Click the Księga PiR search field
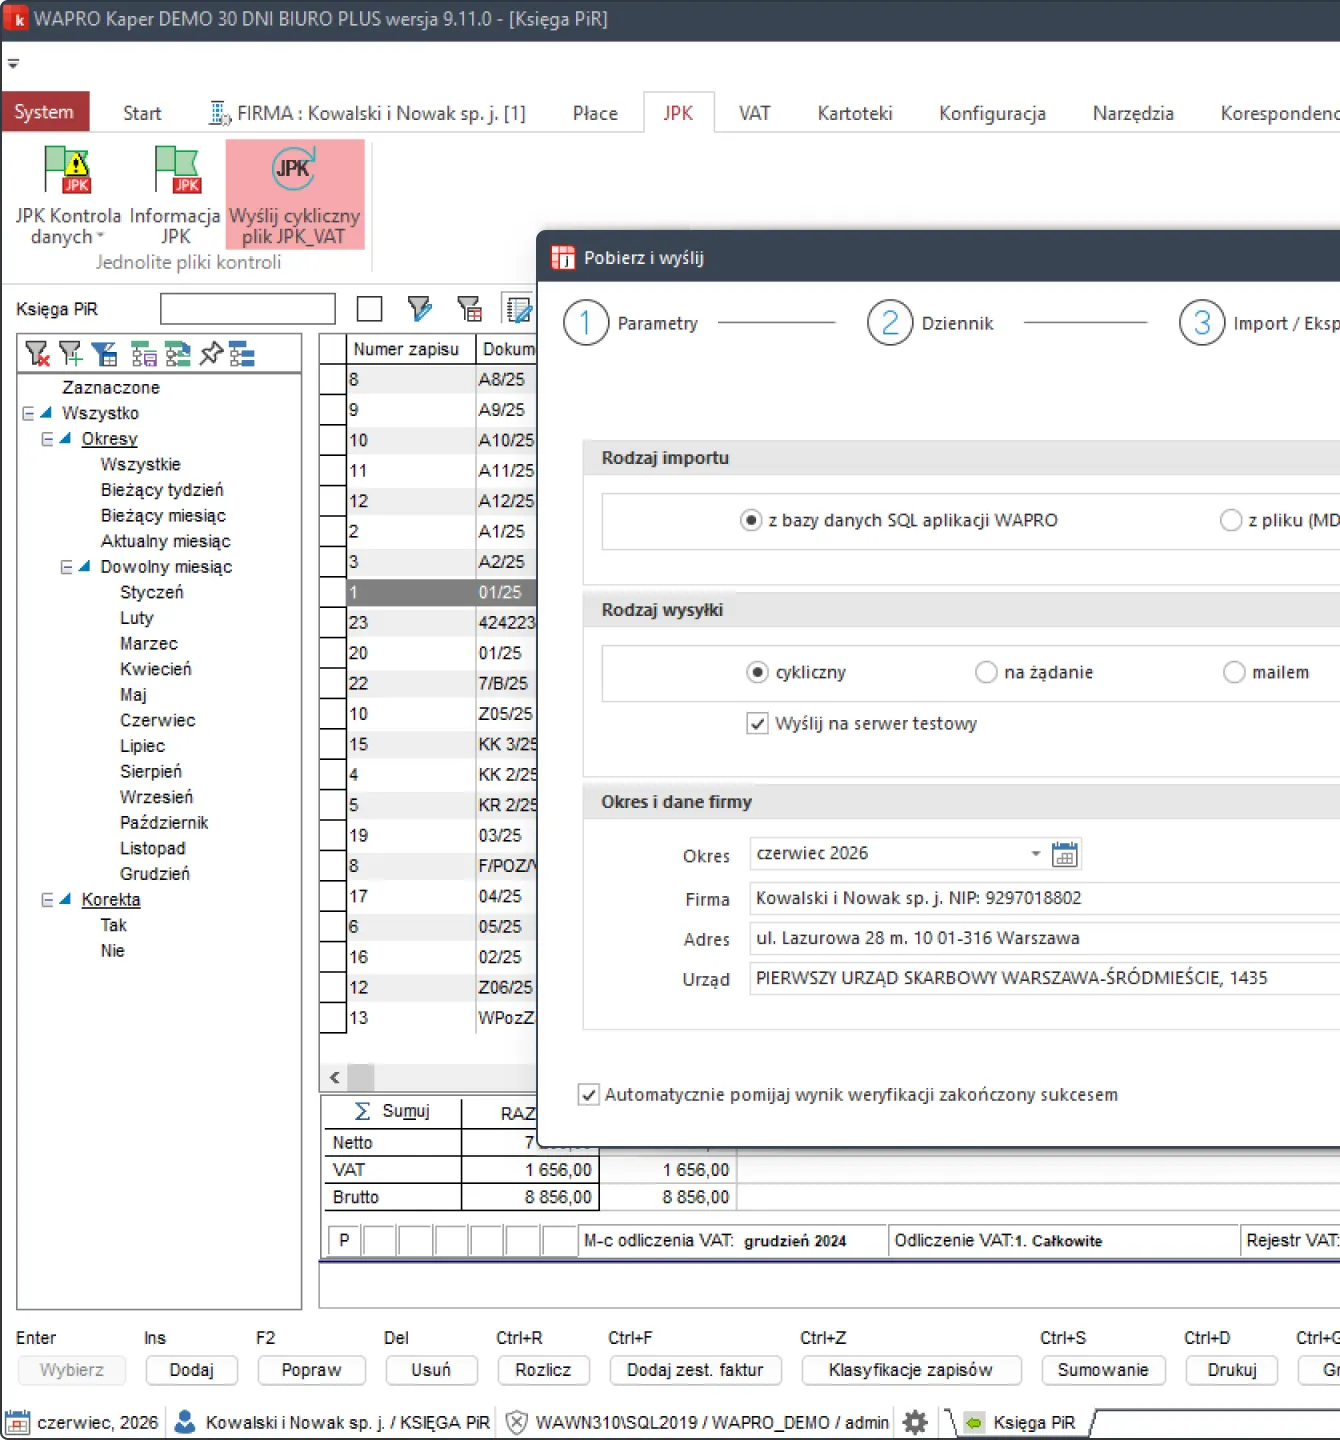Image resolution: width=1340 pixels, height=1440 pixels. tap(248, 309)
